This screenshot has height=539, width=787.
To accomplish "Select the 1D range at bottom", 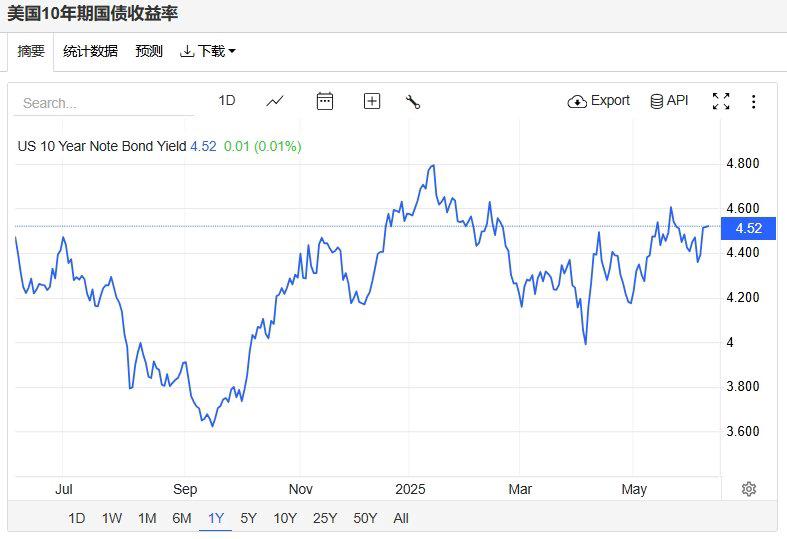I will [77, 518].
